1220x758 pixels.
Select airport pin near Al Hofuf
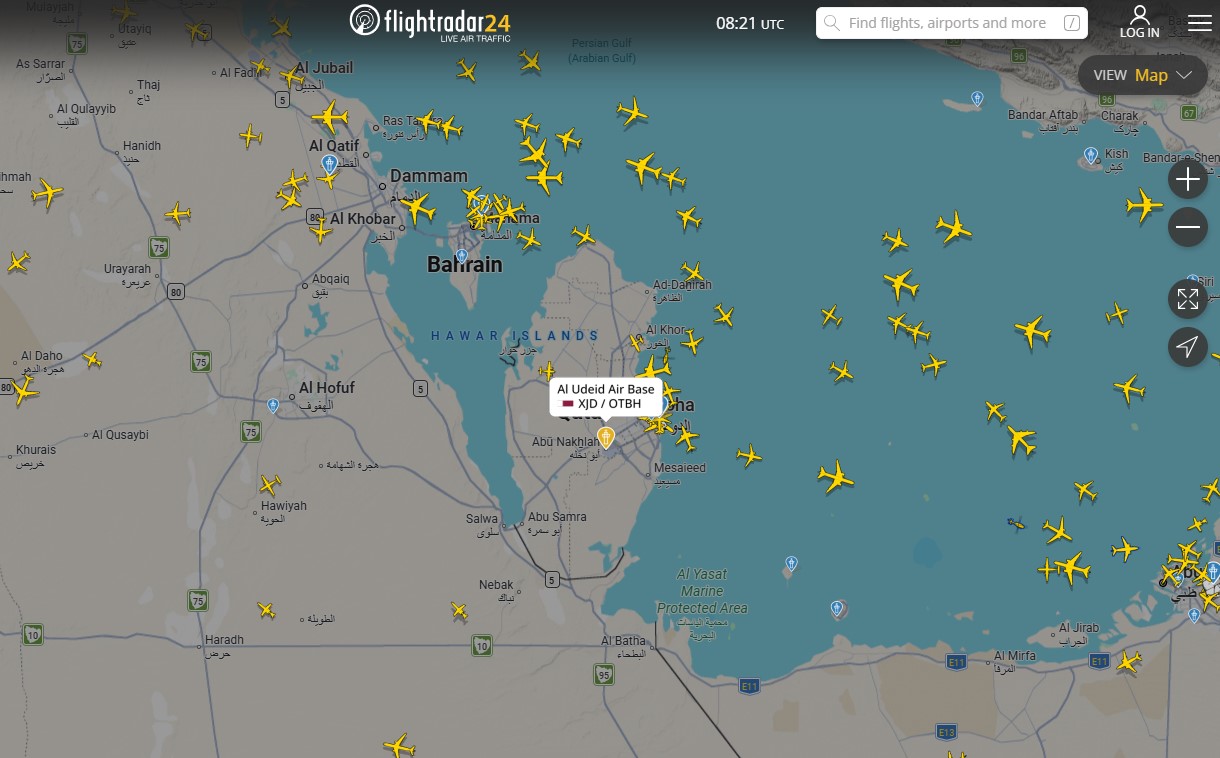tap(273, 406)
